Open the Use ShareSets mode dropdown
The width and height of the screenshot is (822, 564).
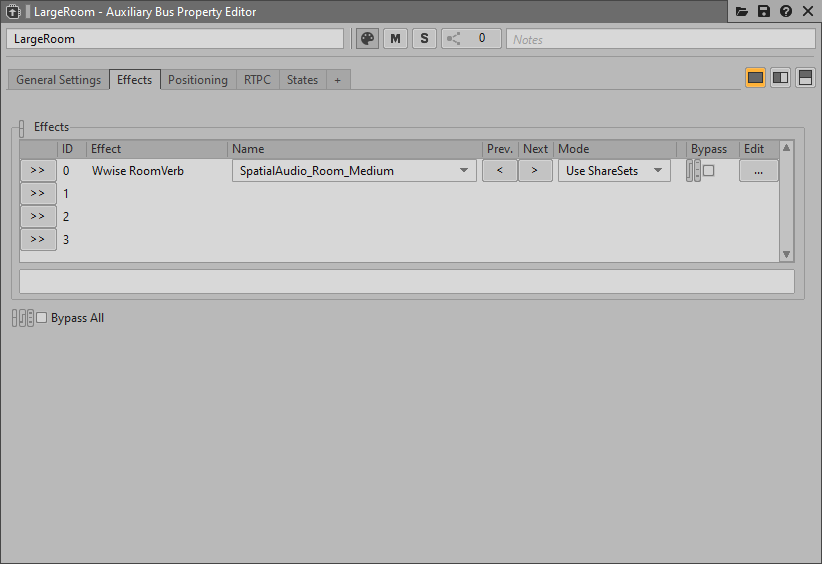coord(614,171)
